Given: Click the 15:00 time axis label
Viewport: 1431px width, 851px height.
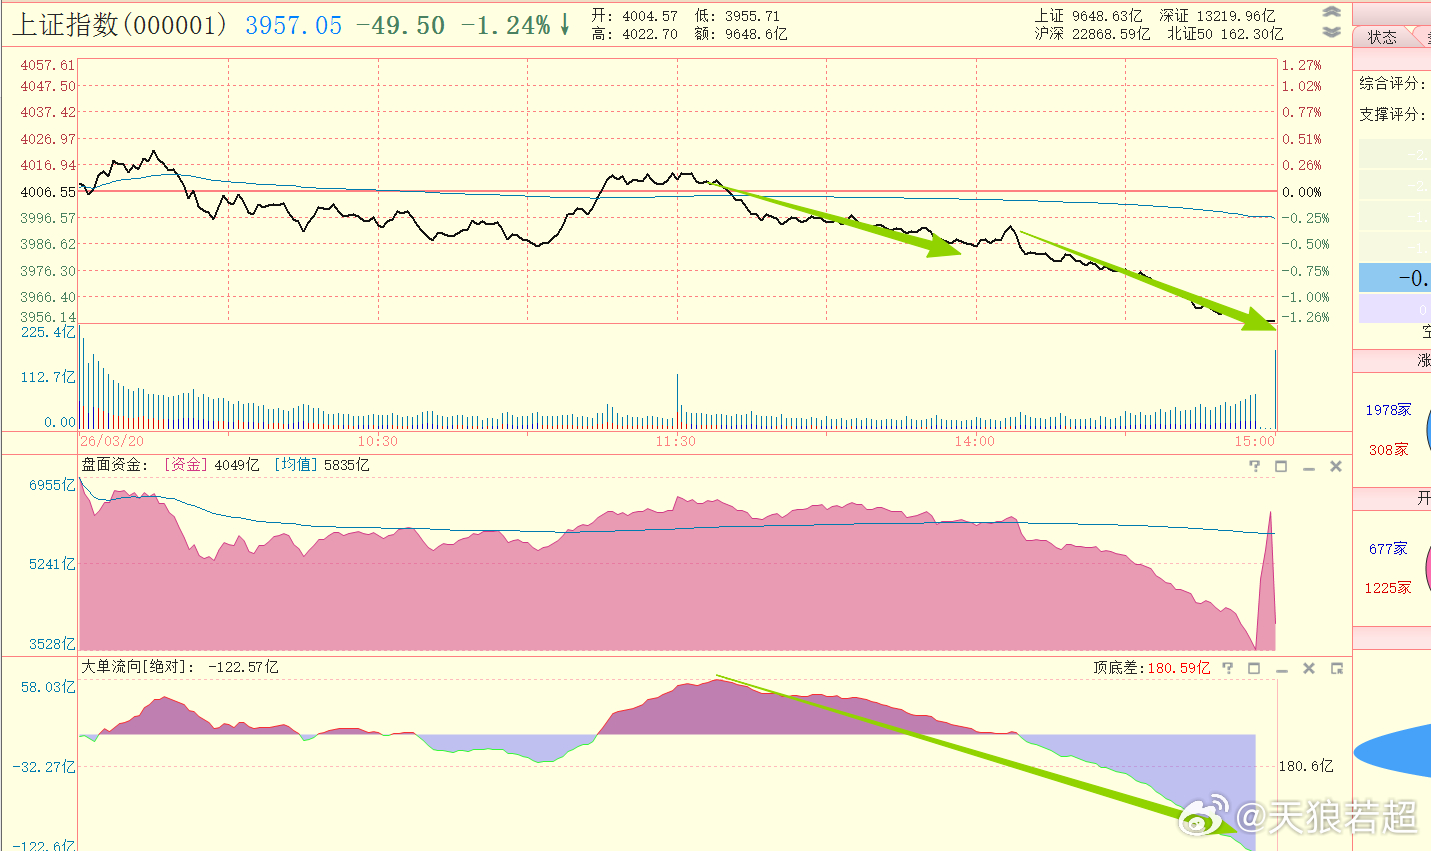Looking at the screenshot, I should point(1255,441).
